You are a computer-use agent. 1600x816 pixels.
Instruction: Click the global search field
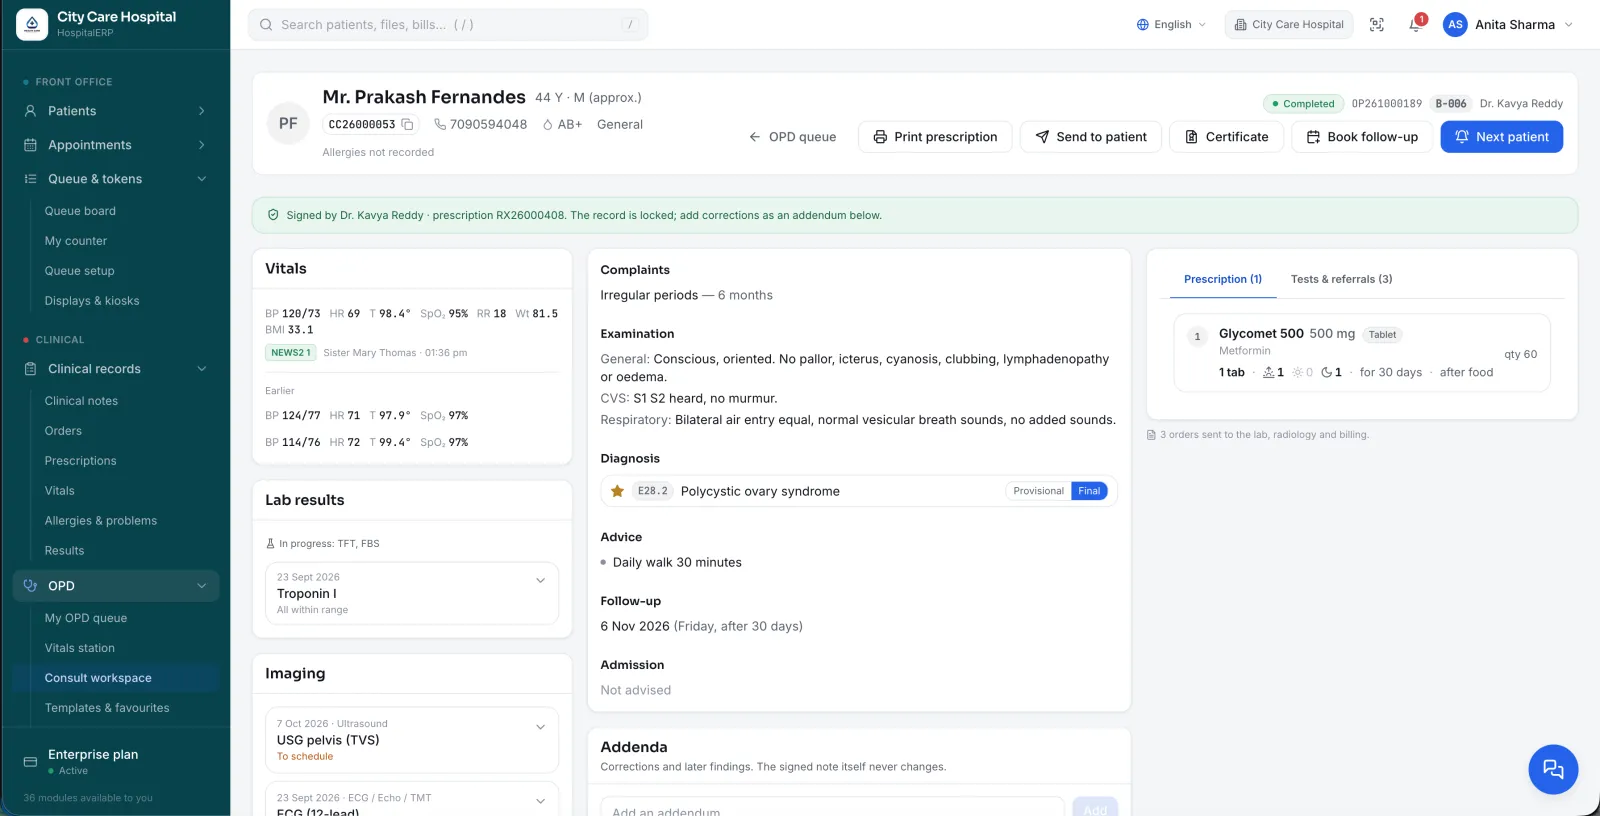448,25
